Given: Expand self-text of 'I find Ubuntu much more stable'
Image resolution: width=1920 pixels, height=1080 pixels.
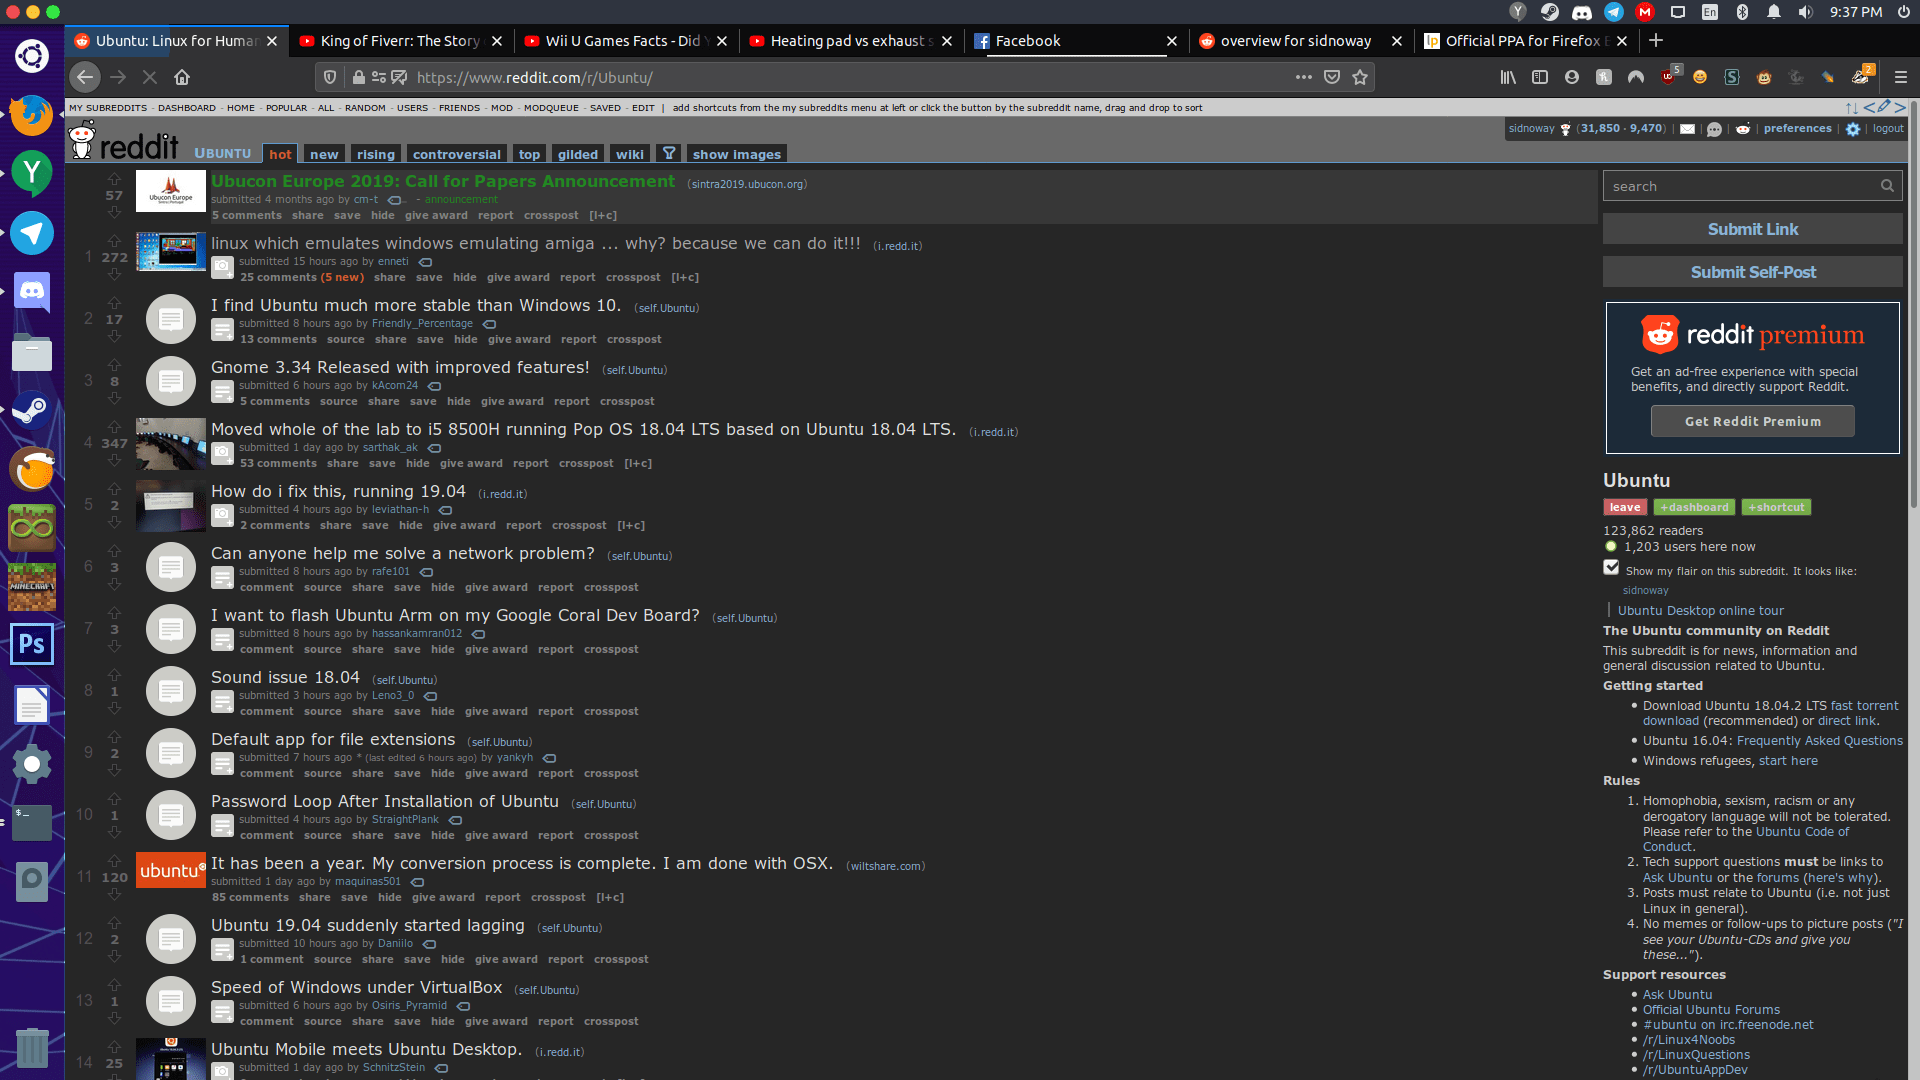Looking at the screenshot, I should [x=223, y=330].
